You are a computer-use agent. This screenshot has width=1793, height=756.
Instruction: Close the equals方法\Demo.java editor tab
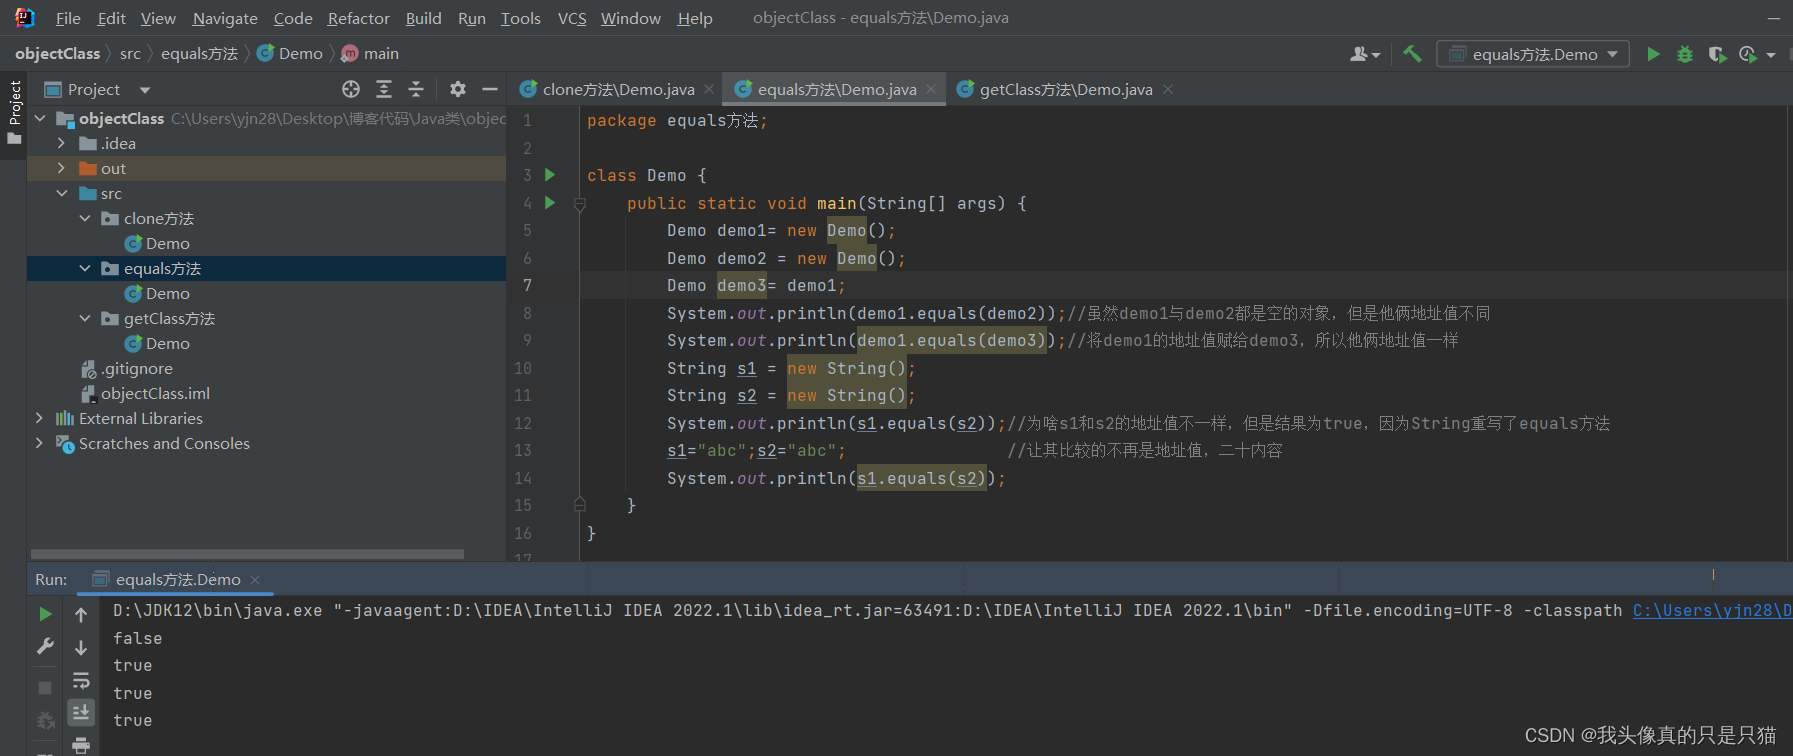point(931,89)
